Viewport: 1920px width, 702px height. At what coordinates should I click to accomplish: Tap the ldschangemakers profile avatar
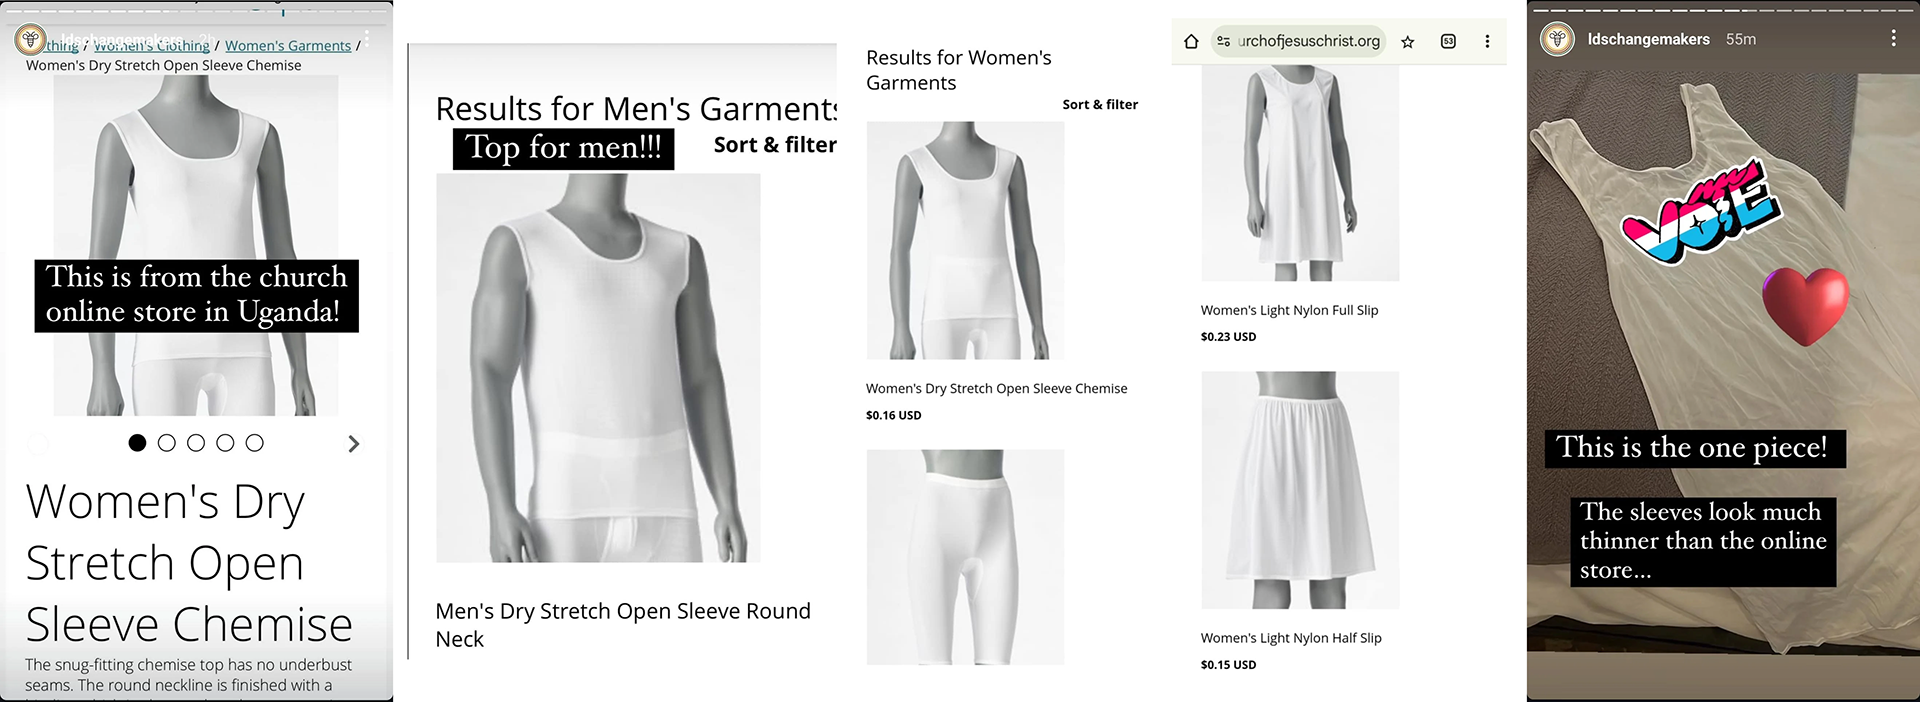click(1557, 39)
